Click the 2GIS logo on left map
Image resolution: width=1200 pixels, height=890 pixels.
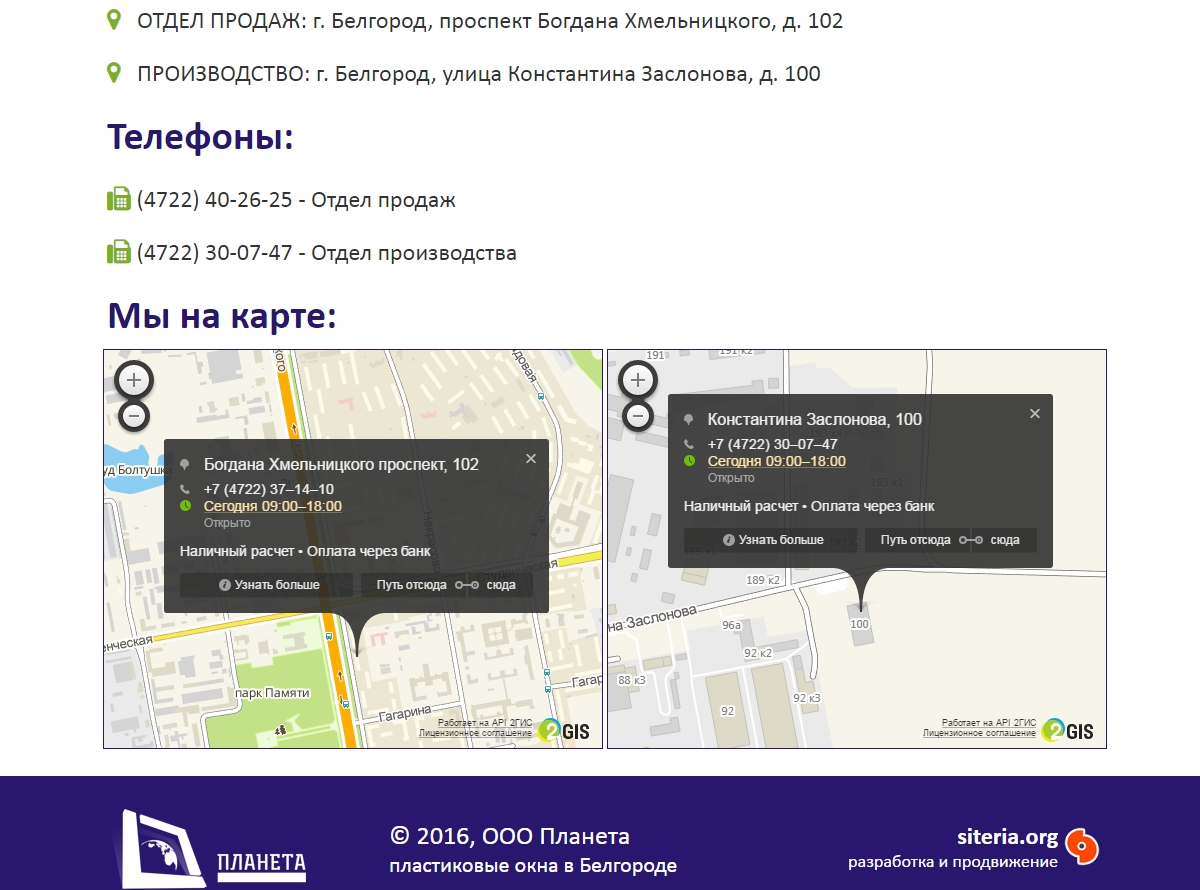click(564, 731)
